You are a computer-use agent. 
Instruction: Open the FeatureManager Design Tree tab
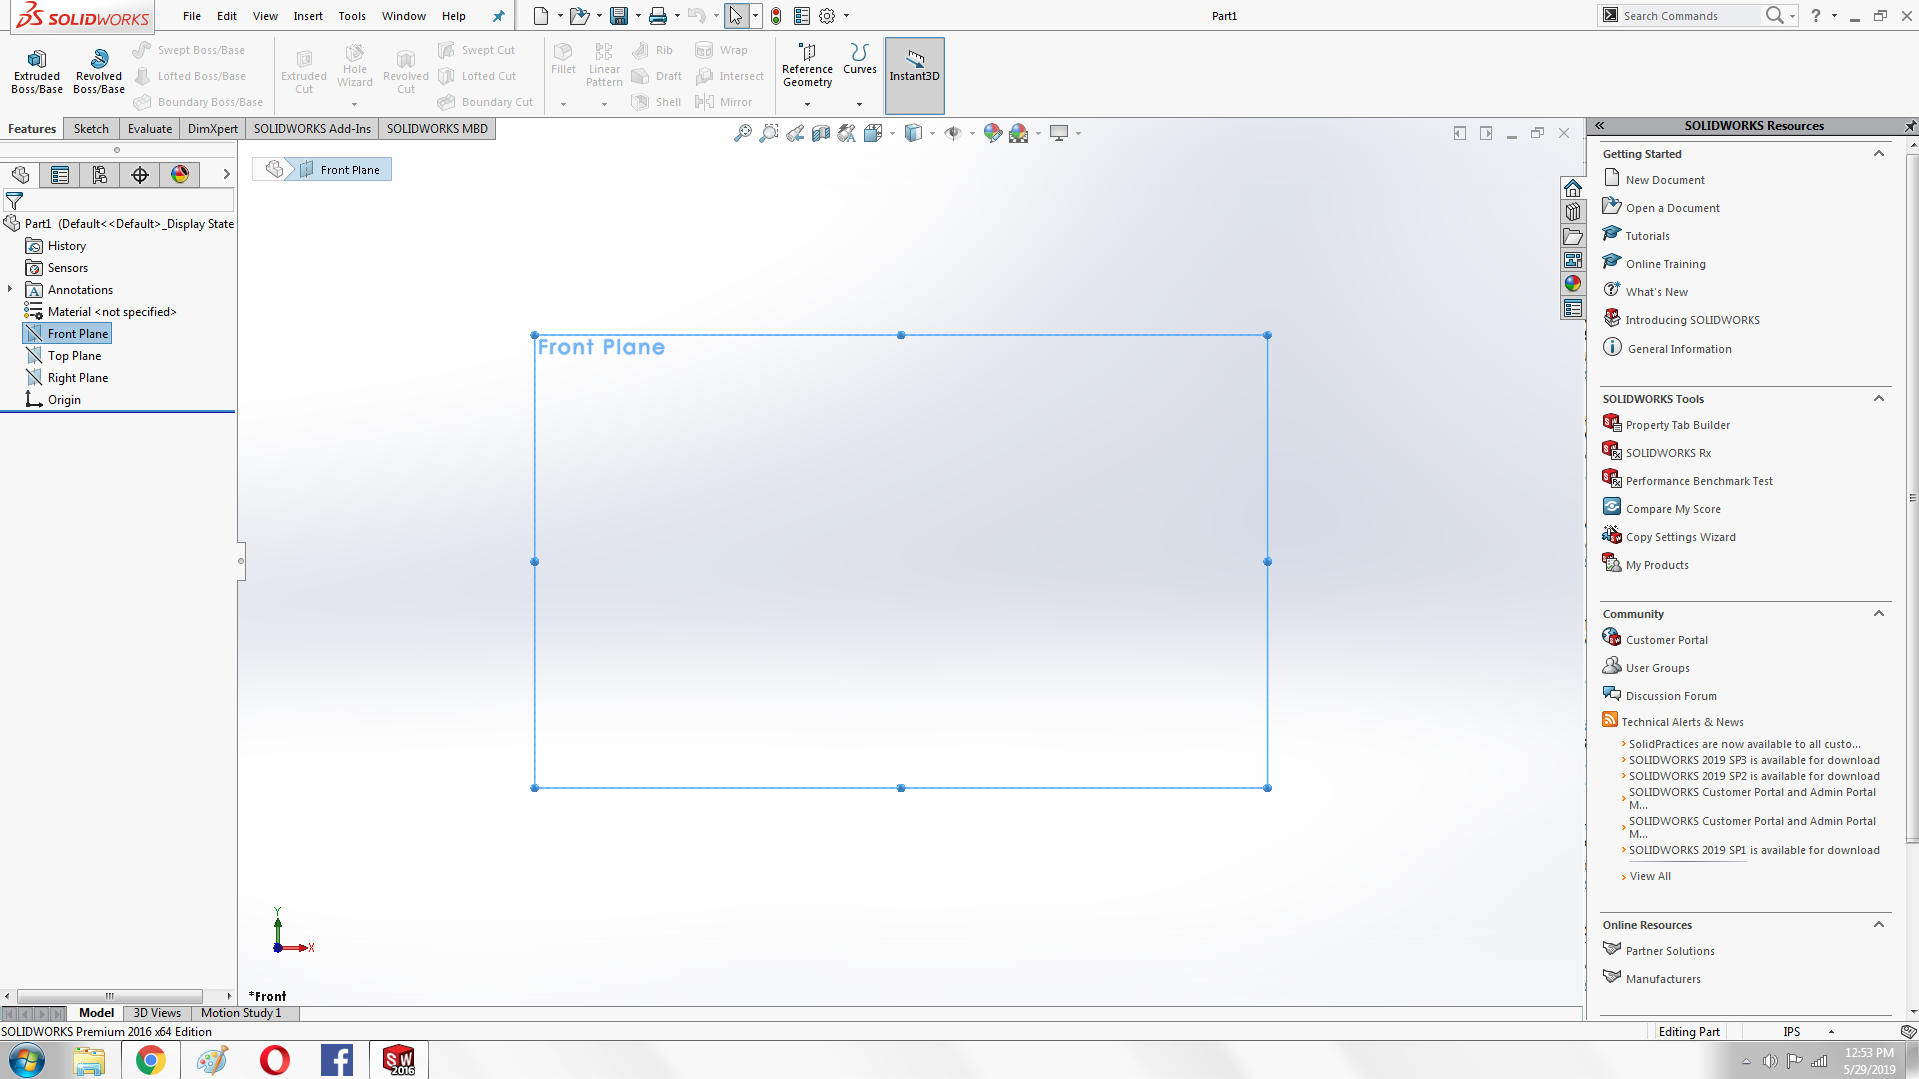pyautogui.click(x=20, y=175)
